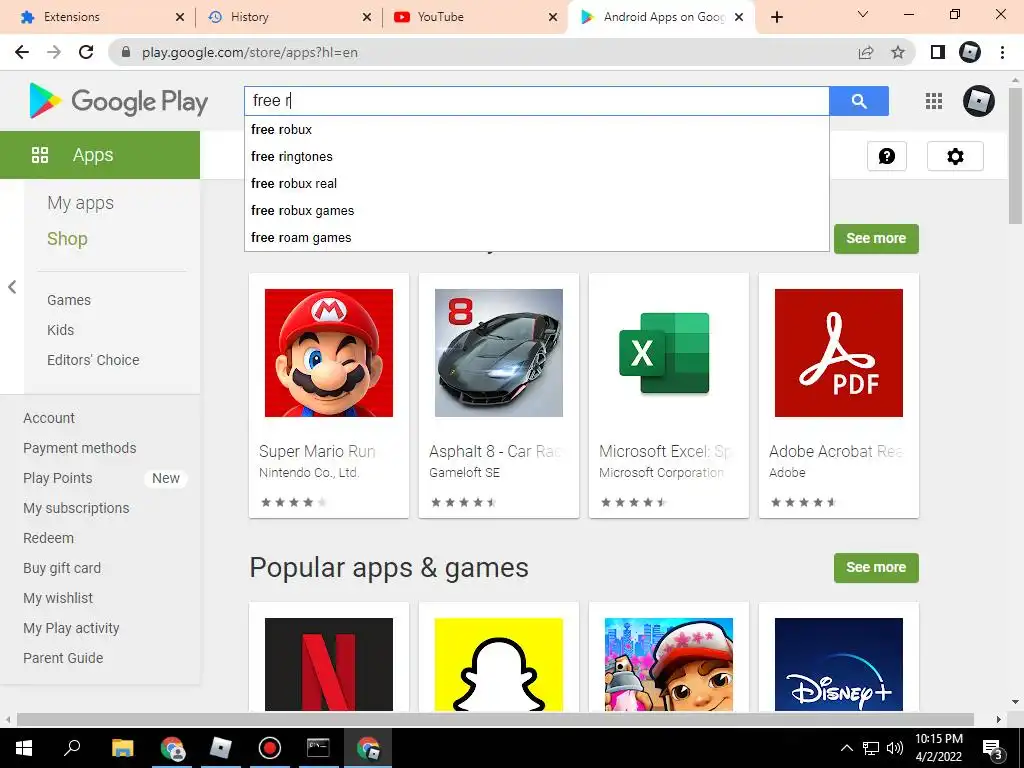Viewport: 1024px width, 768px height.
Task: Open Asphalt 8 app card
Action: point(499,396)
